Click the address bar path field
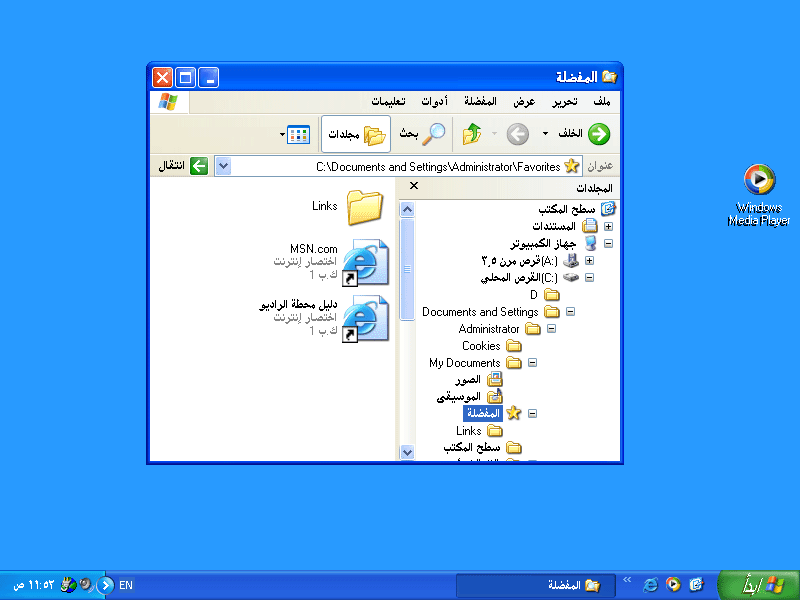800x600 pixels. [x=398, y=166]
